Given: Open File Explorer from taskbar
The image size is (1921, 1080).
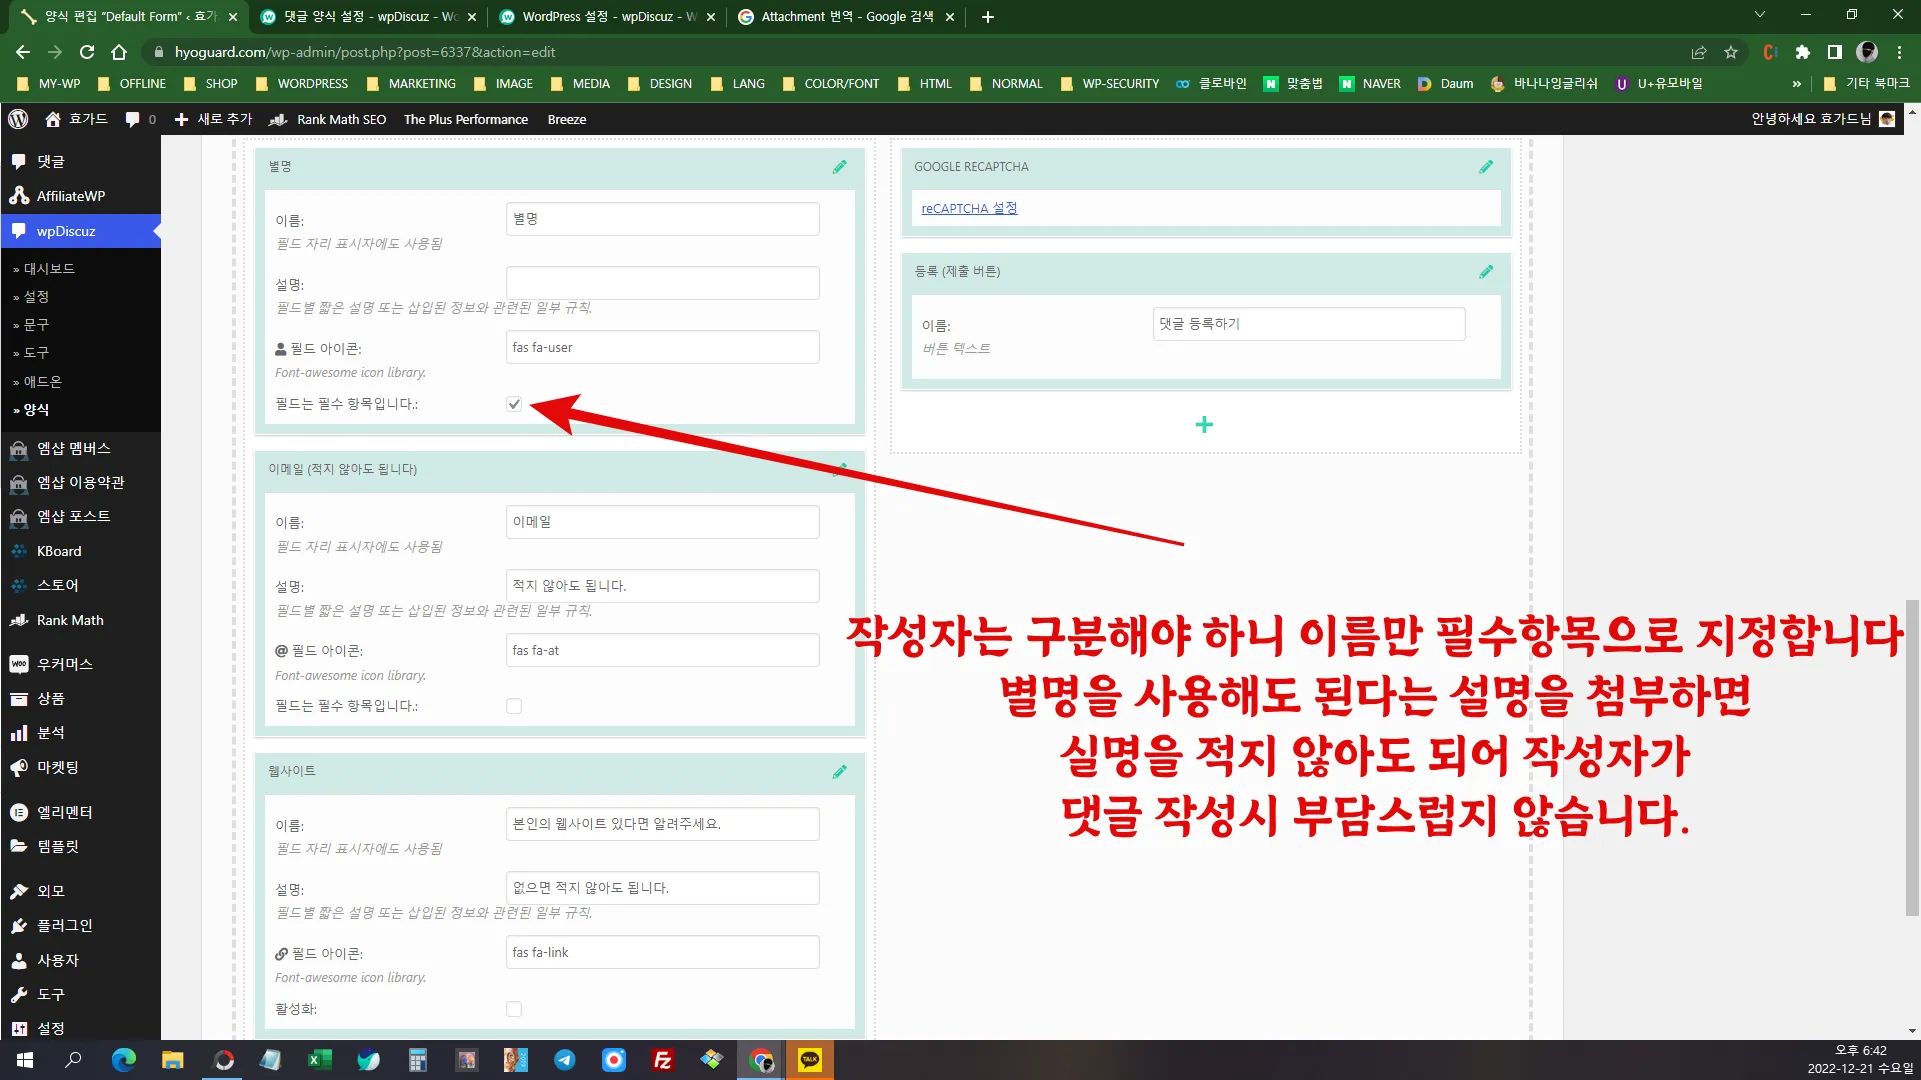Looking at the screenshot, I should point(173,1060).
